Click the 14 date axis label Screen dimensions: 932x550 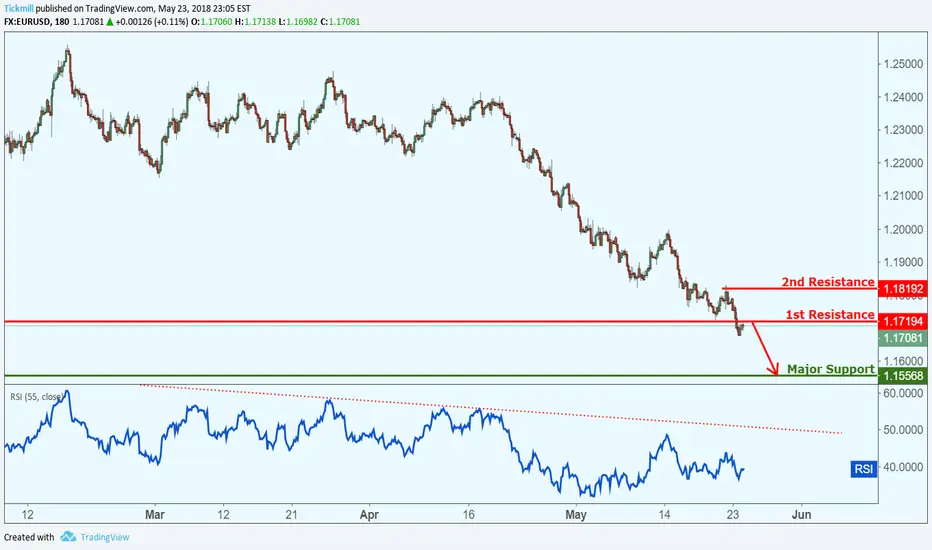[x=665, y=514]
